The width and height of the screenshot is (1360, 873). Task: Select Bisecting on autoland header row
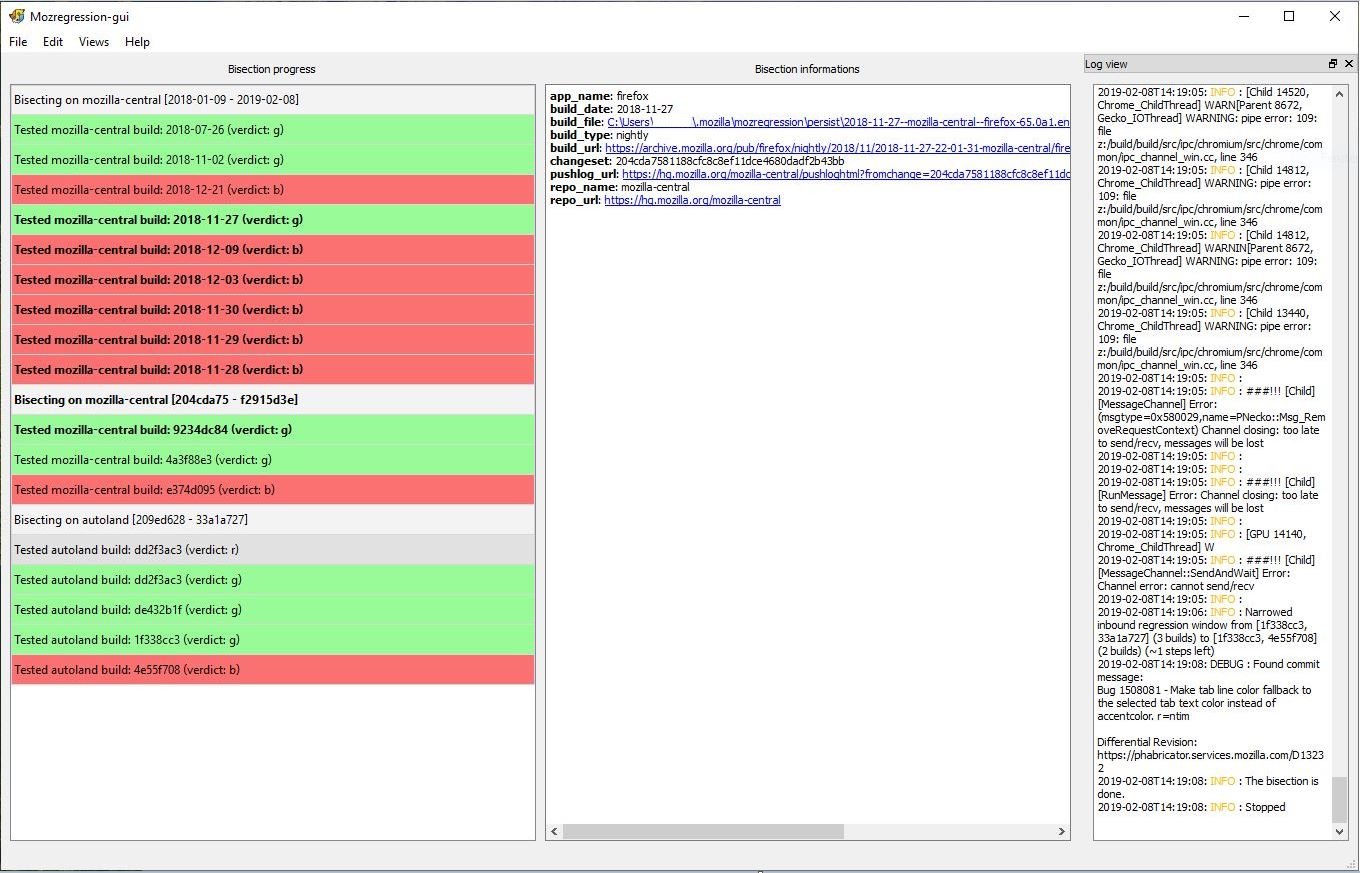pos(272,520)
